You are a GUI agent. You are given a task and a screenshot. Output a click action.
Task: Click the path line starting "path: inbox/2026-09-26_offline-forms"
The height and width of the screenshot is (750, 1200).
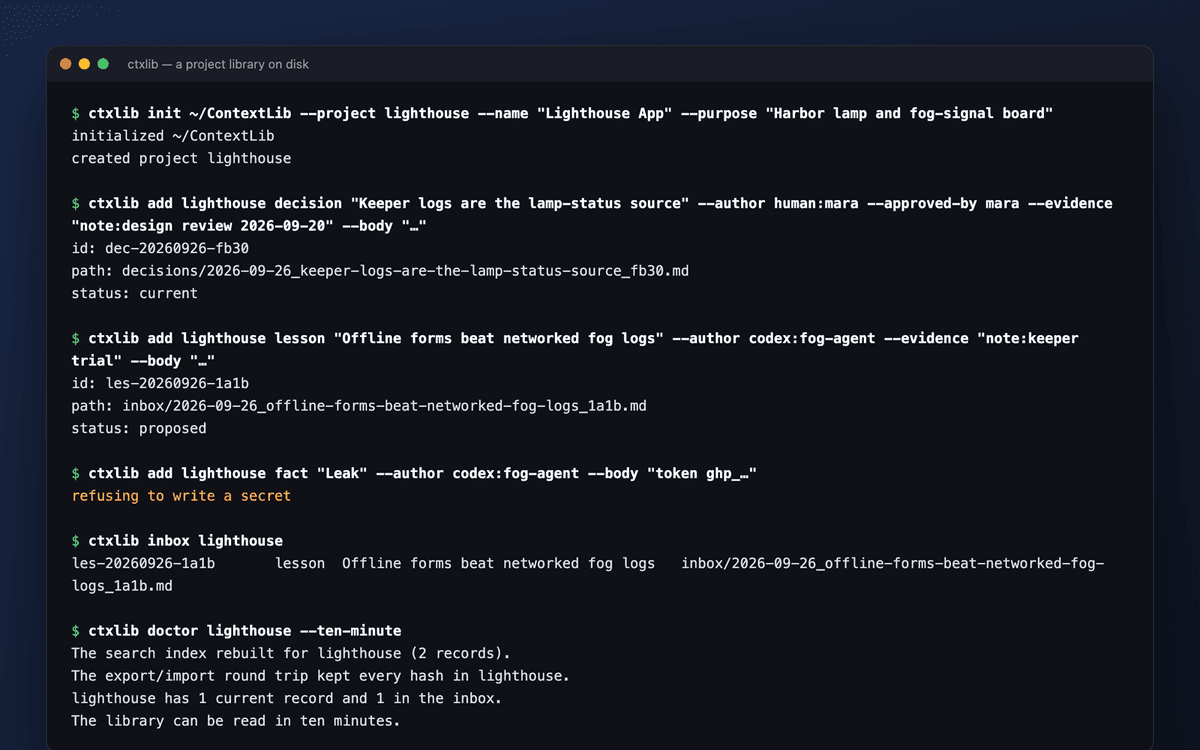pos(359,406)
